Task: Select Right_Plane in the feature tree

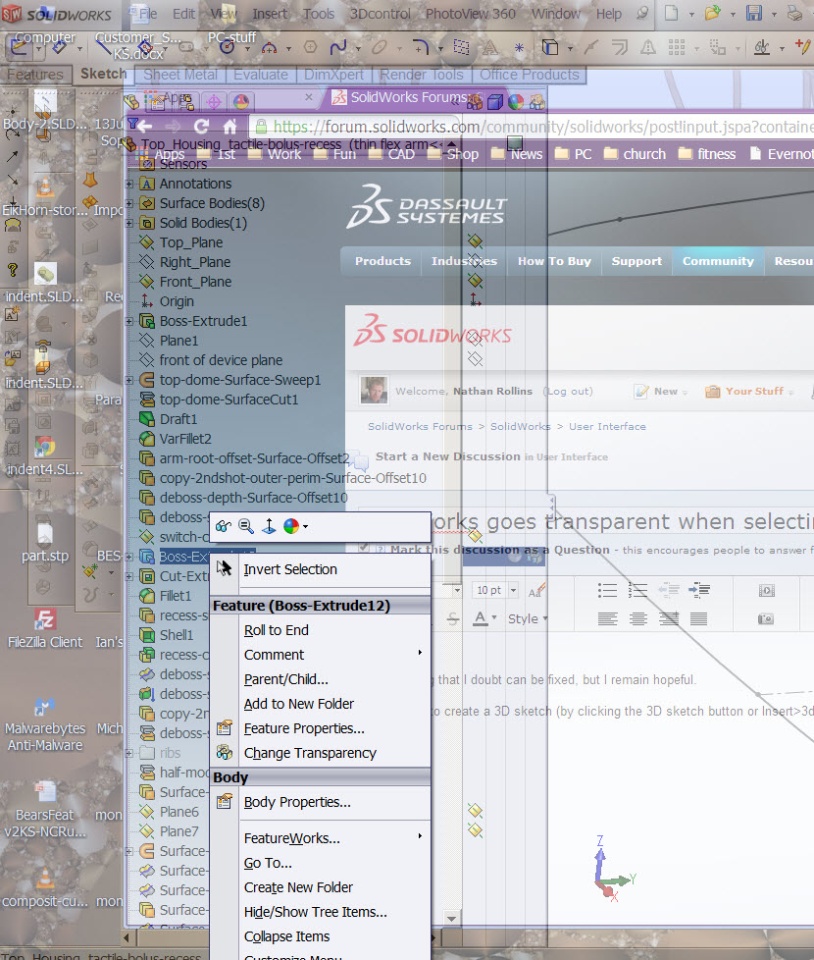Action: (195, 262)
